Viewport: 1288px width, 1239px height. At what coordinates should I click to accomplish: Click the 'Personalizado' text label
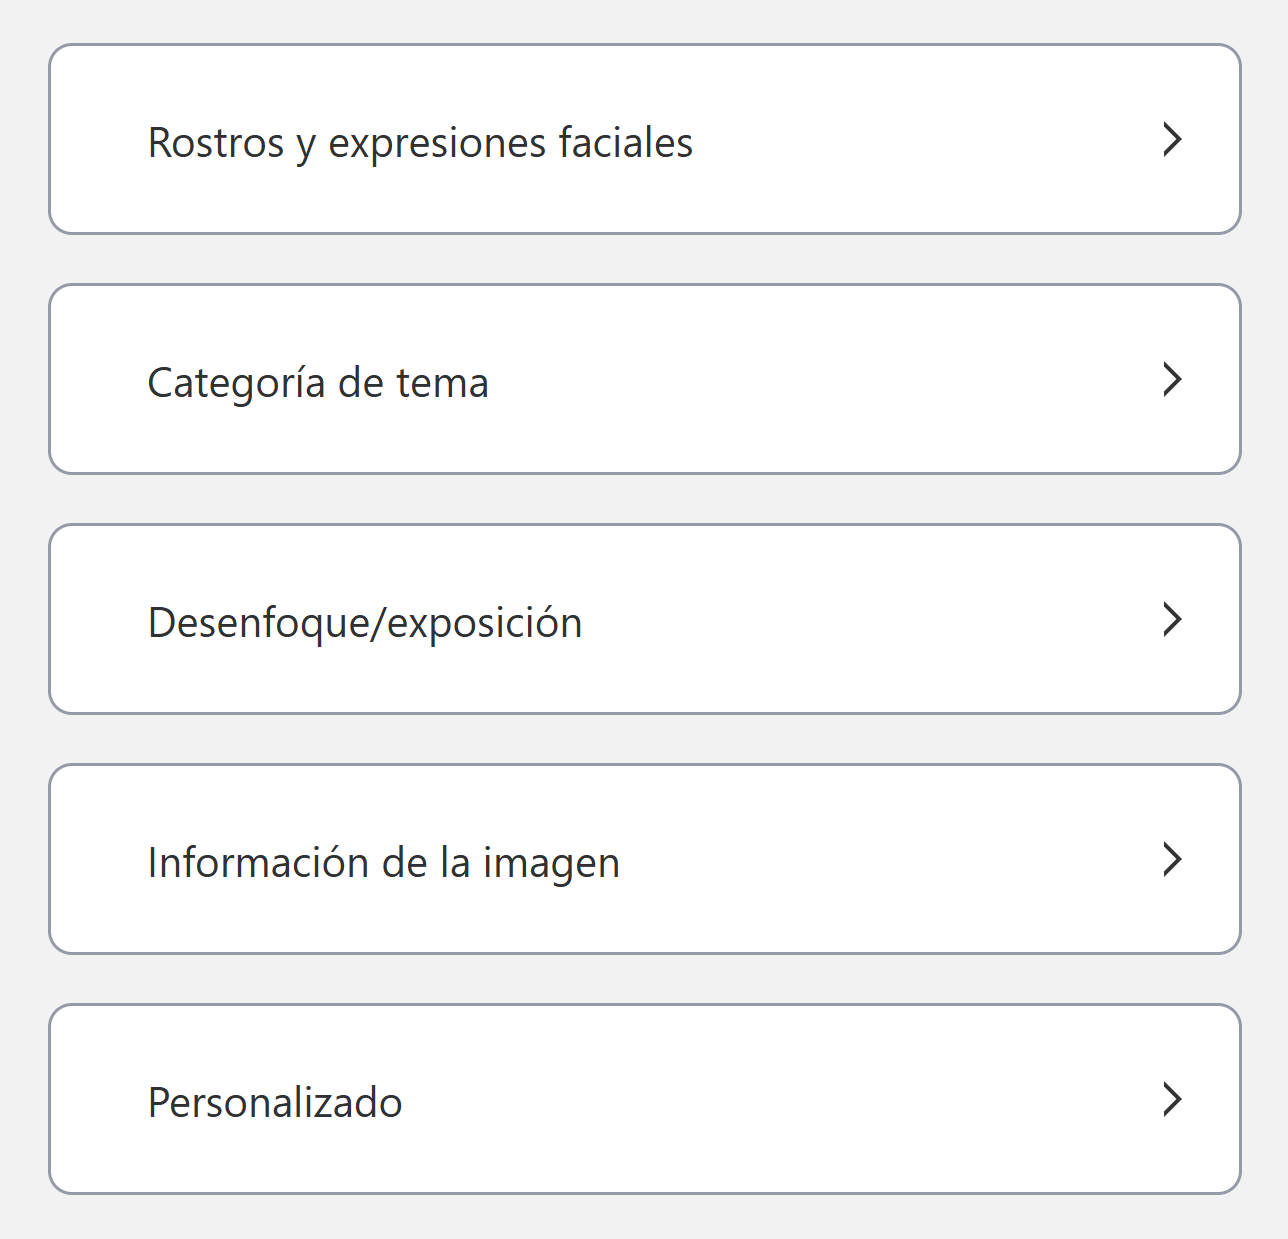[x=275, y=1103]
